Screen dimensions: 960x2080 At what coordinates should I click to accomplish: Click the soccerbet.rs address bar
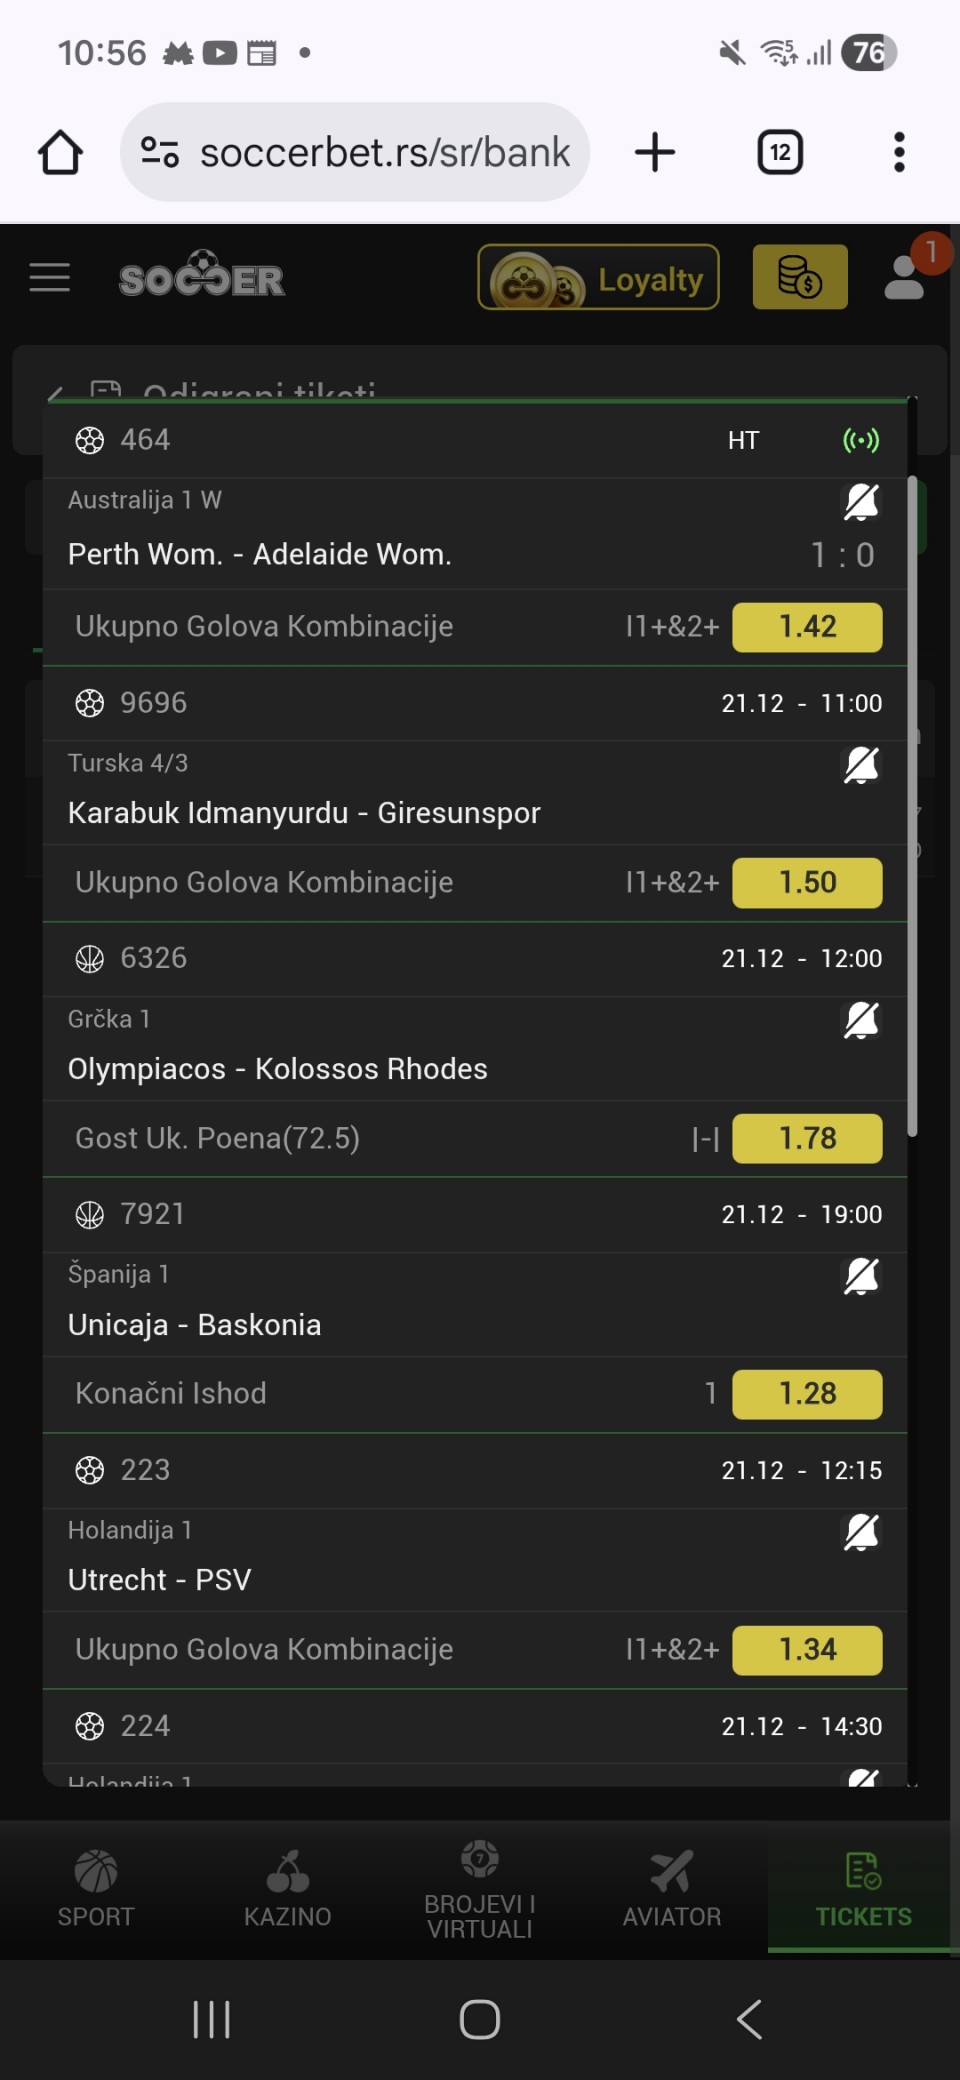click(x=384, y=153)
